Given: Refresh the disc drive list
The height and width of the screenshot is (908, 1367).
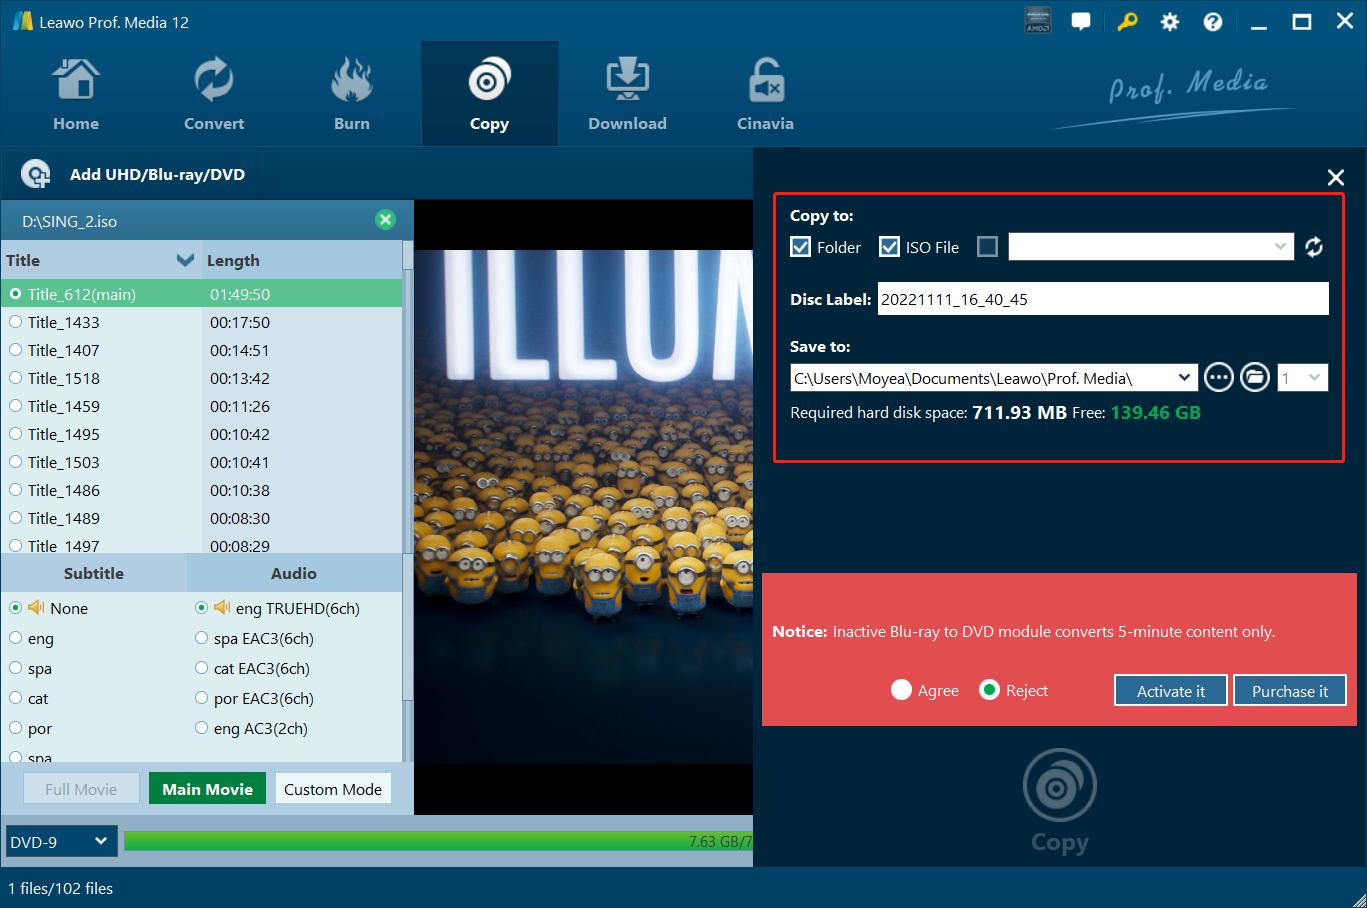Looking at the screenshot, I should coord(1314,247).
